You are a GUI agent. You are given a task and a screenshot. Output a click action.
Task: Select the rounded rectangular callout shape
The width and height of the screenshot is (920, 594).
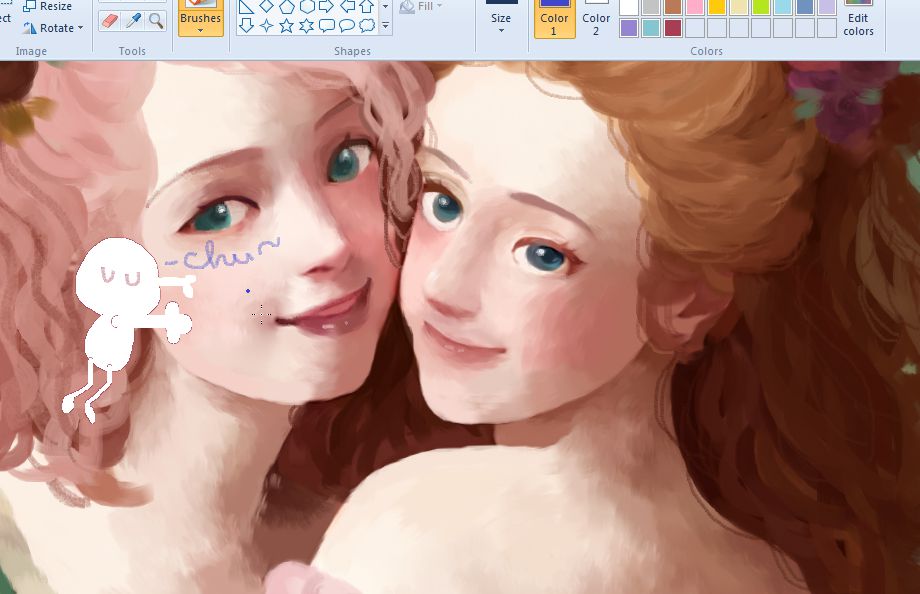(326, 26)
